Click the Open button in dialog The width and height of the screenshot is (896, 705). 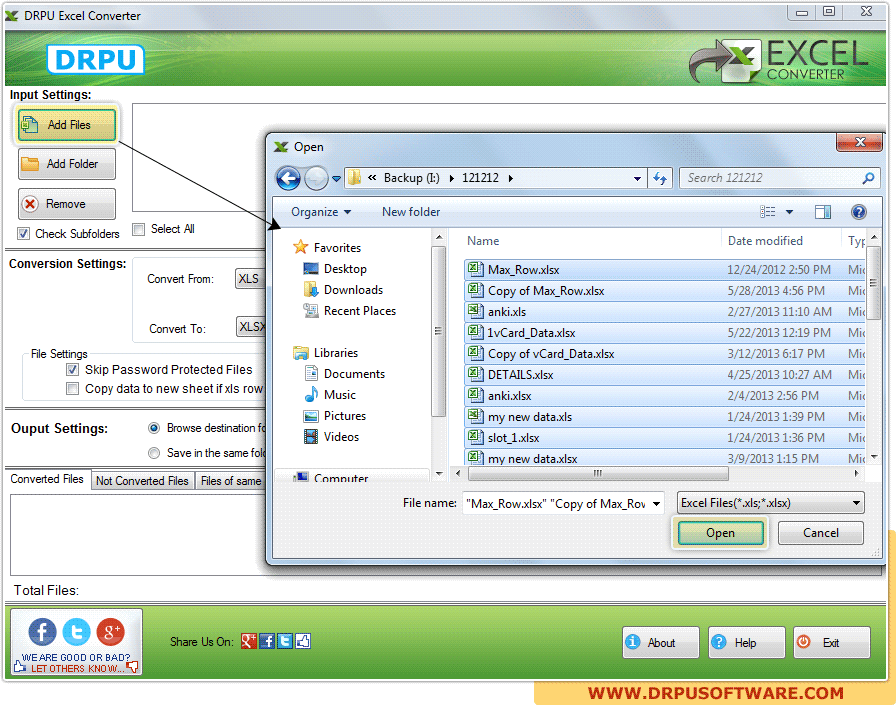point(720,533)
